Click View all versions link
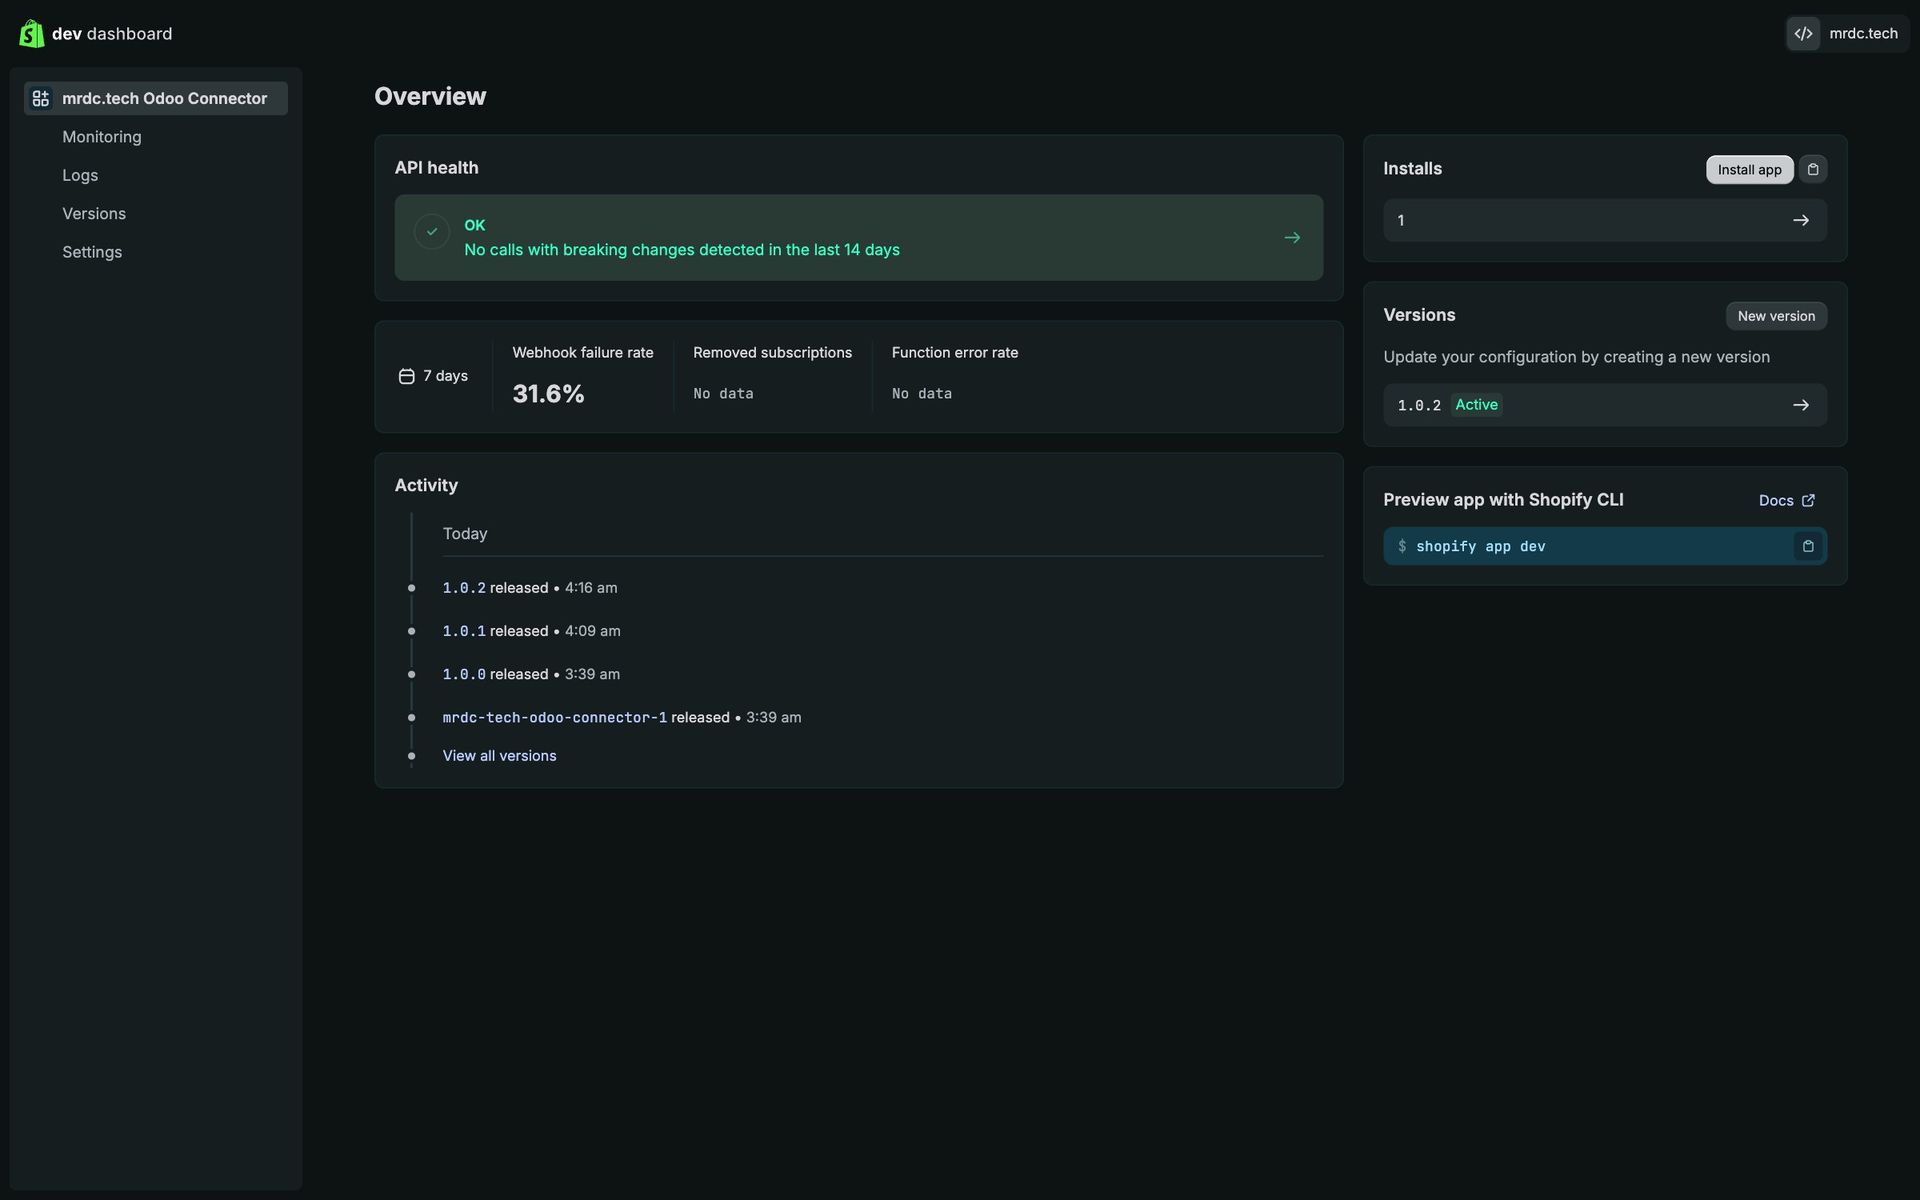Viewport: 1920px width, 1200px height. (x=500, y=756)
